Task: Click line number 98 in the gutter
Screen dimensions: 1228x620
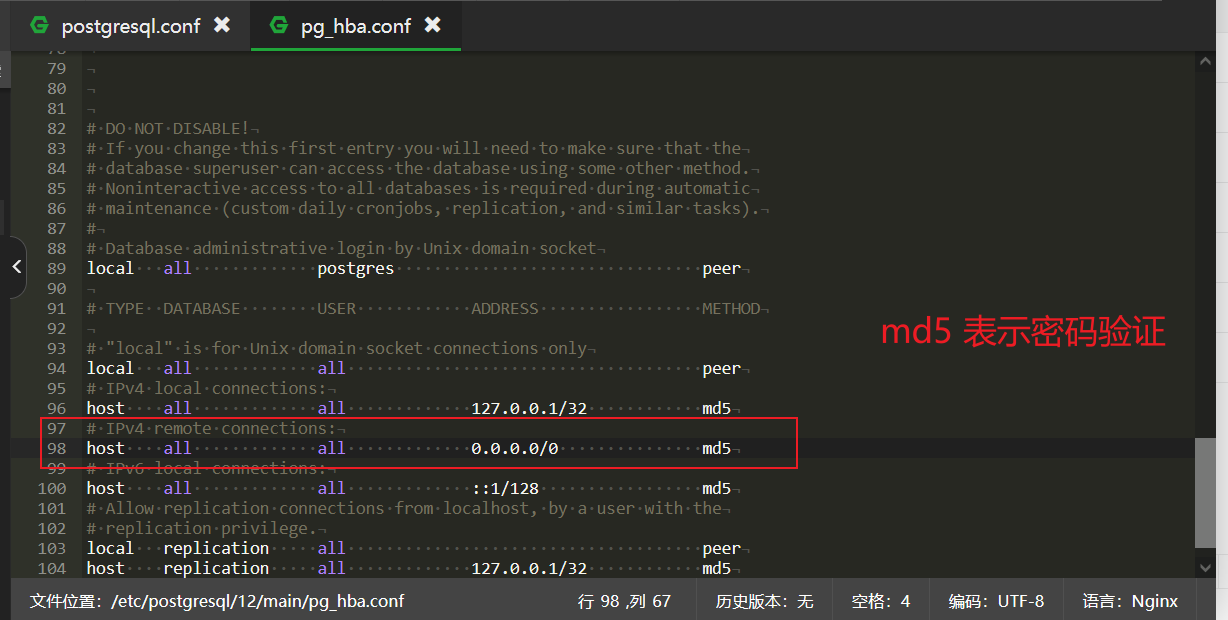Action: [57, 448]
